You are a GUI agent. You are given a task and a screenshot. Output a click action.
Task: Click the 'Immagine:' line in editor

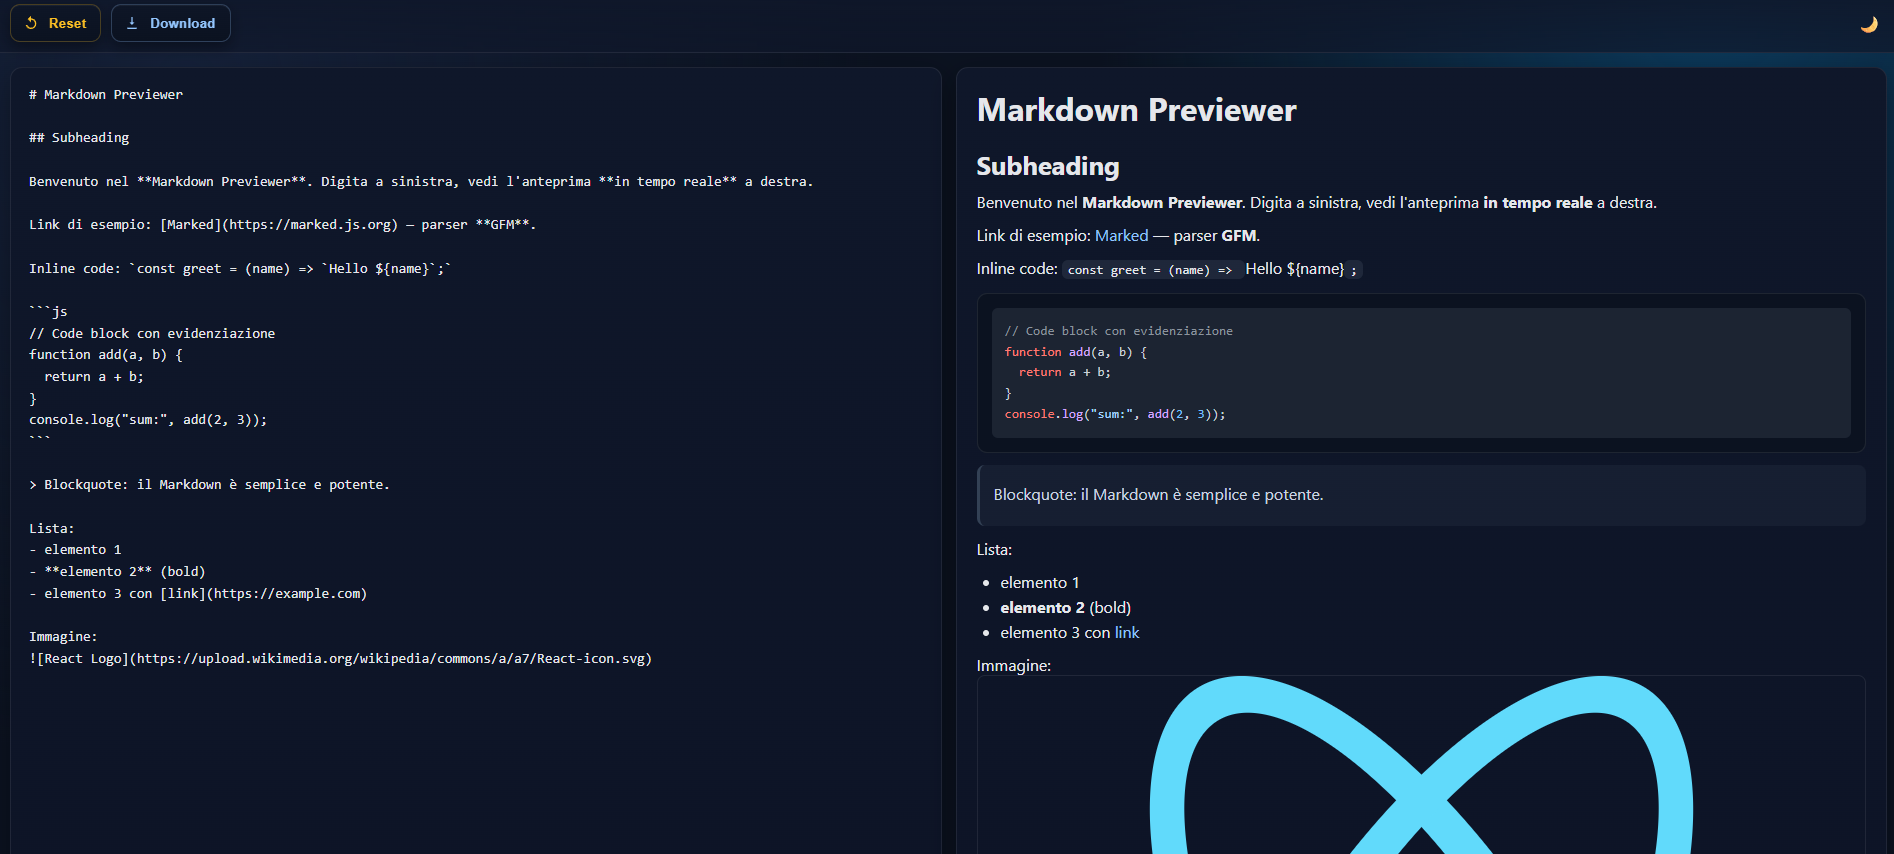click(63, 637)
